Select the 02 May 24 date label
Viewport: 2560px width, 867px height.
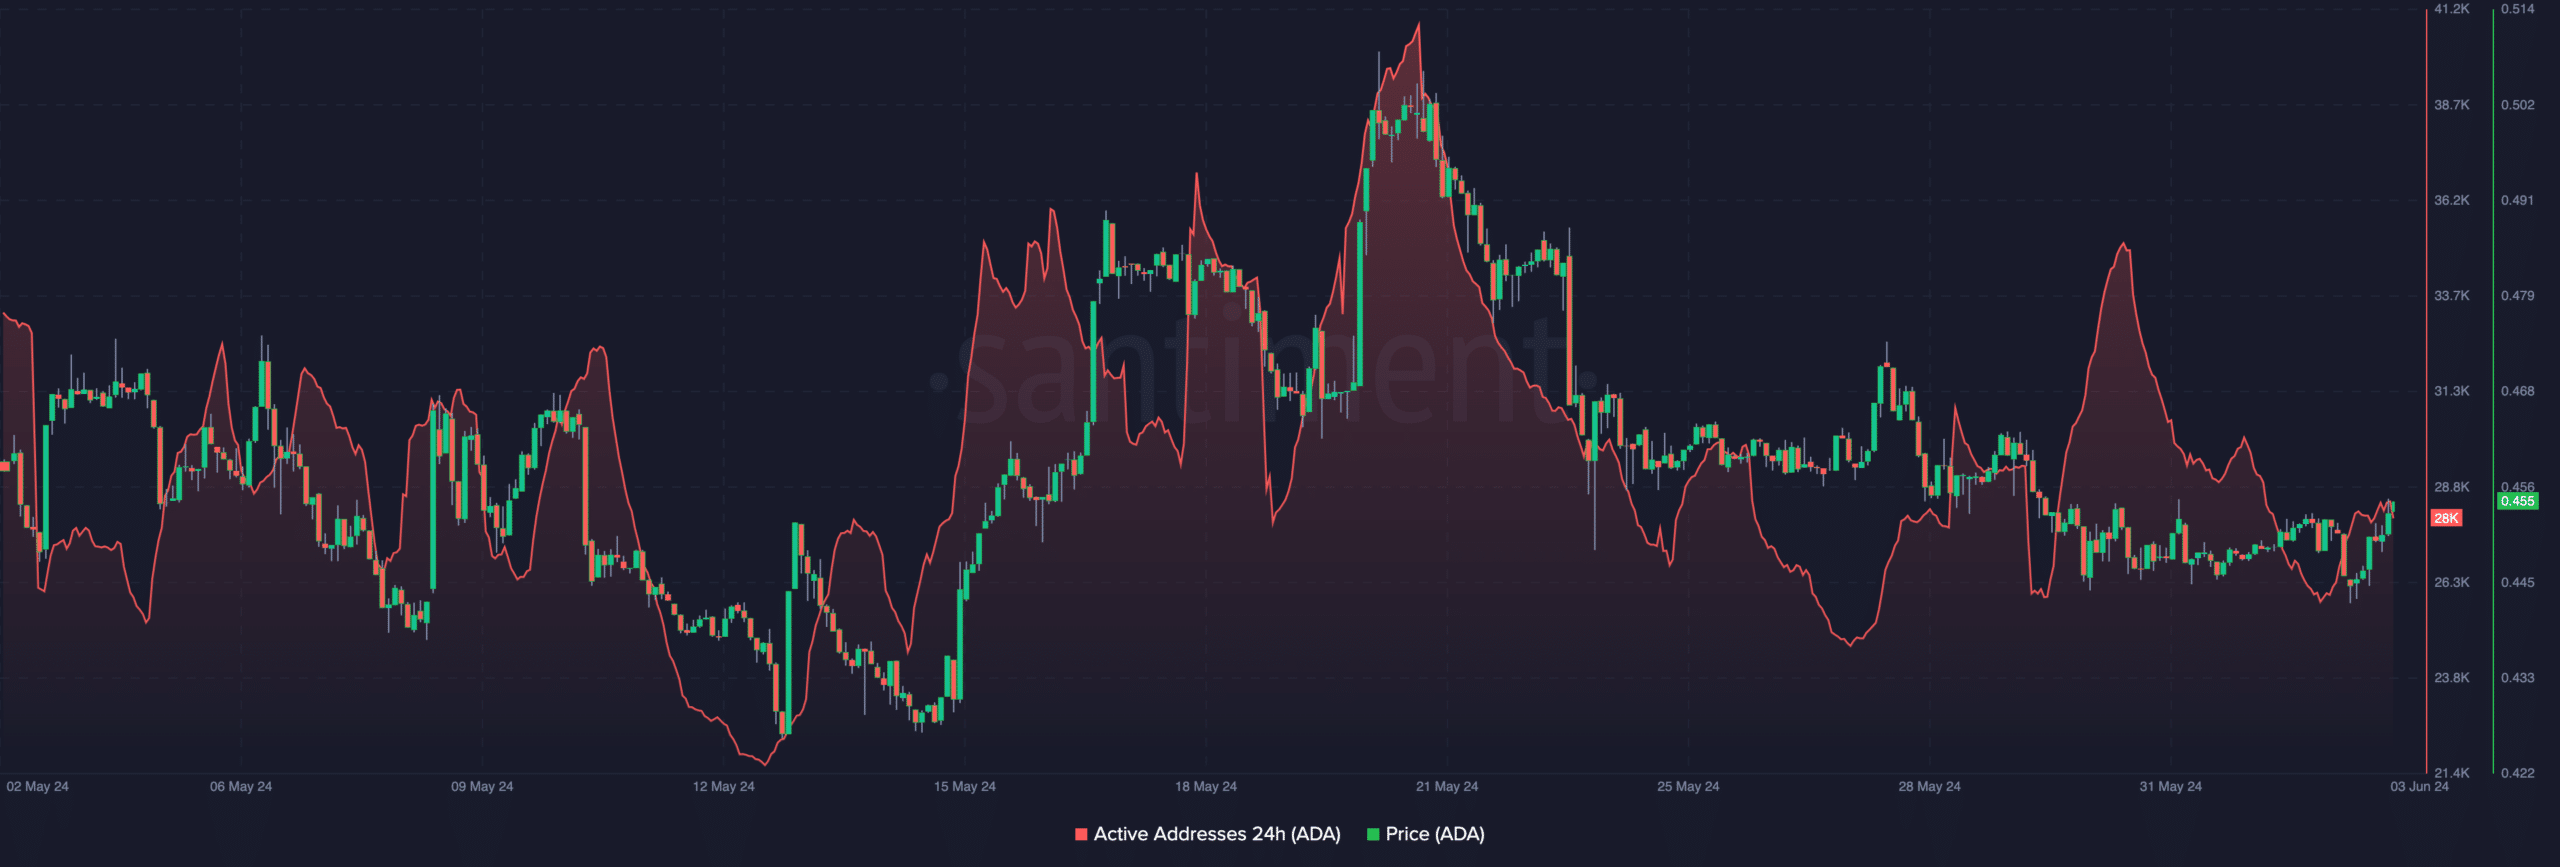[38, 787]
